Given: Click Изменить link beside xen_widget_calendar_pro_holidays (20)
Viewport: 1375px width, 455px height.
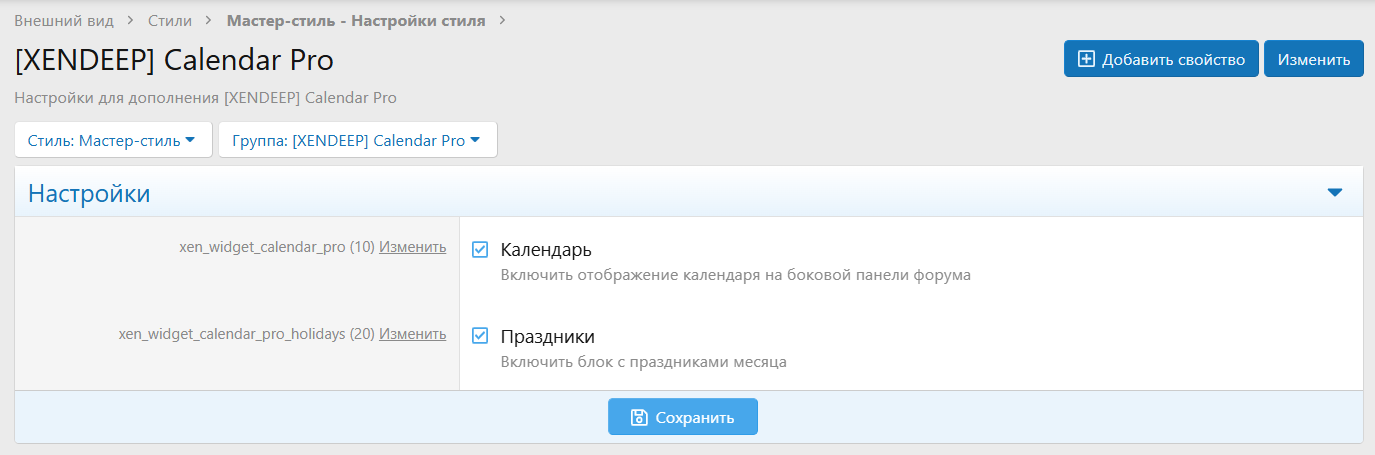Looking at the screenshot, I should click(412, 334).
